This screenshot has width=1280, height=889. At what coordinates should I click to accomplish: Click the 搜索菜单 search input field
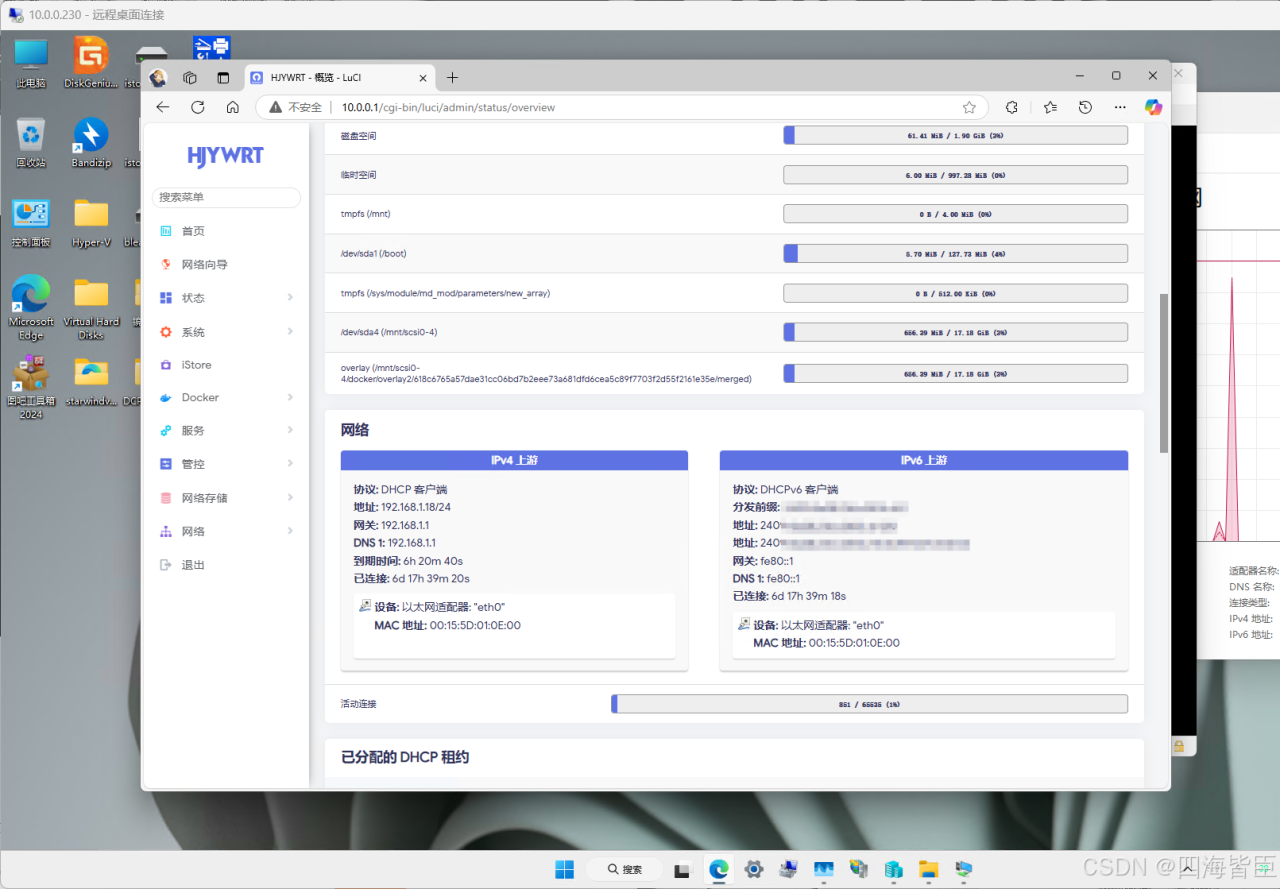click(x=226, y=198)
